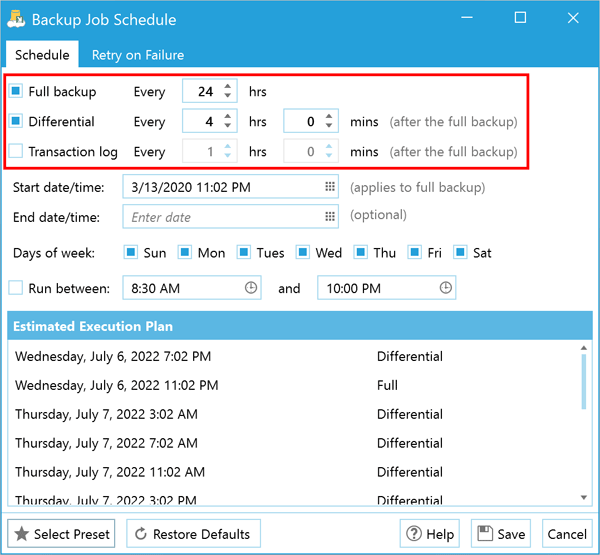Open Help with question mark button
This screenshot has width=600, height=555.
click(430, 534)
